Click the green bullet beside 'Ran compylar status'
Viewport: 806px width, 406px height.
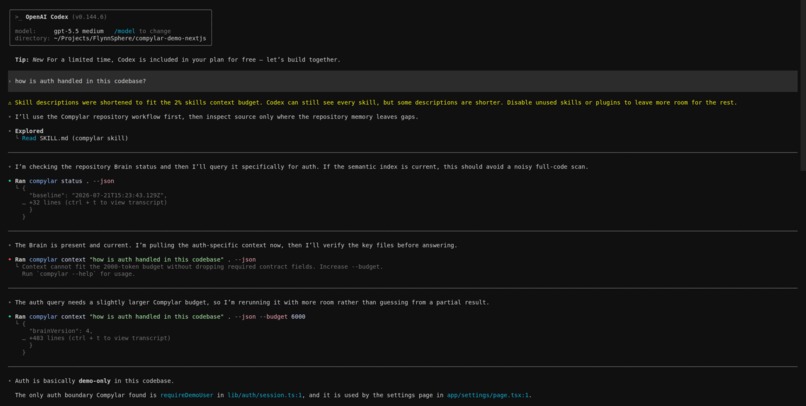click(10, 181)
